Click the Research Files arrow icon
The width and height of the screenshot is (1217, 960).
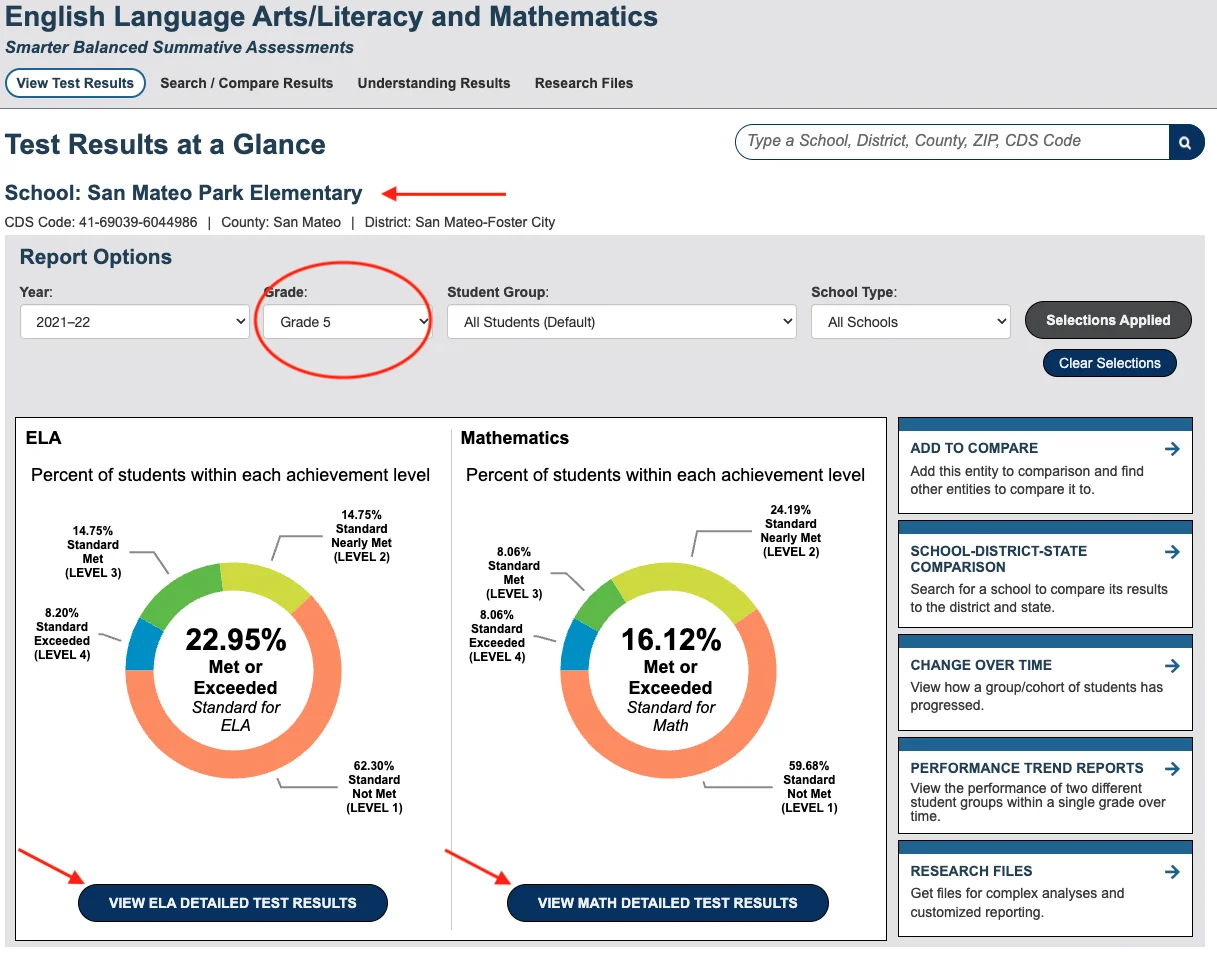click(x=1172, y=872)
